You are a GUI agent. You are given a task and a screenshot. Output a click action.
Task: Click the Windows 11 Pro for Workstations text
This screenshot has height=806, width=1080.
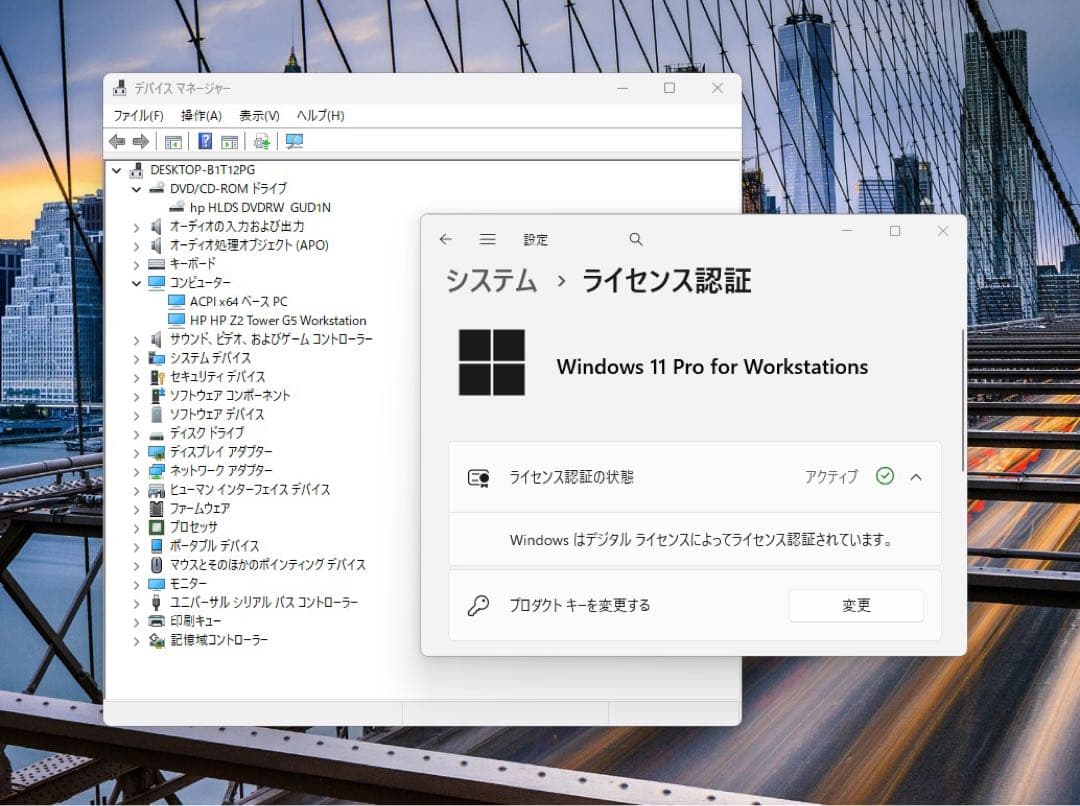tap(712, 366)
